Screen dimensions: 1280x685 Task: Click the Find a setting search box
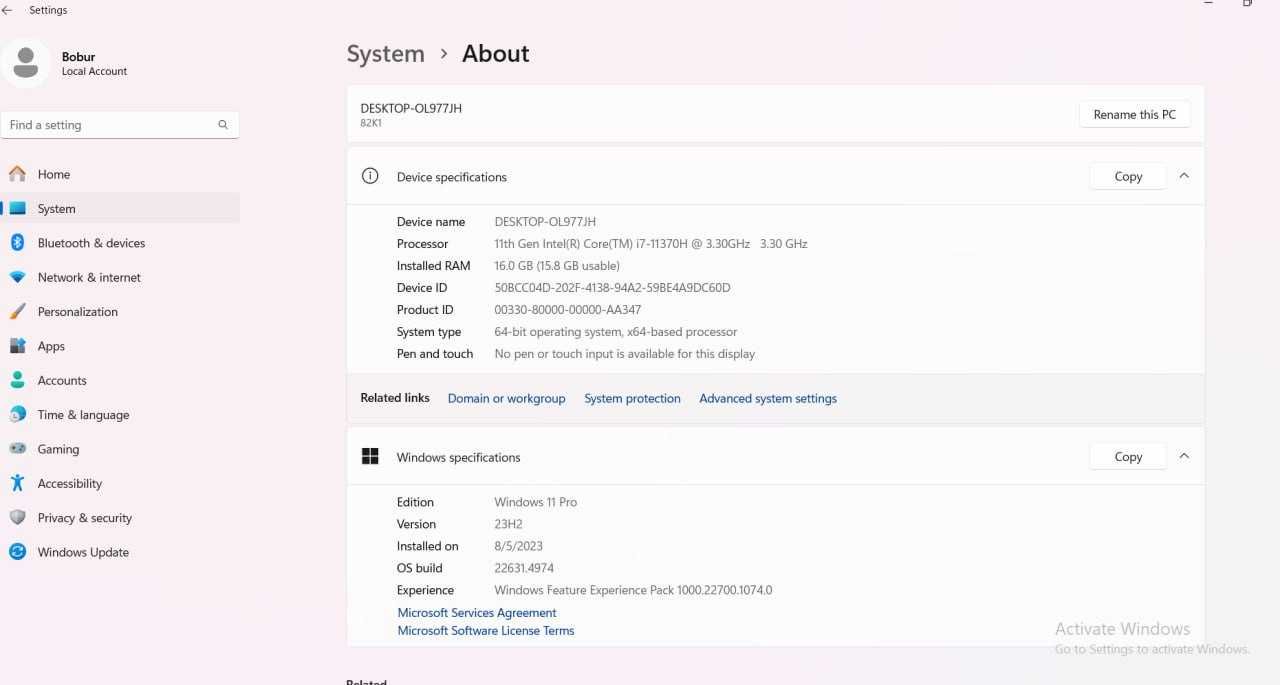(120, 125)
